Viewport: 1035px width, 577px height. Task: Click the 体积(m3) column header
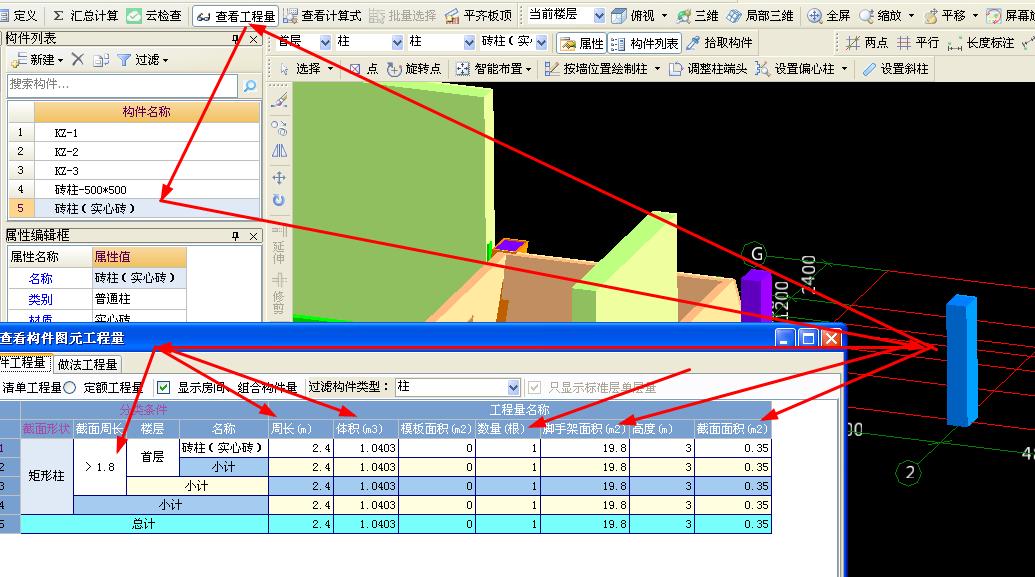365,429
